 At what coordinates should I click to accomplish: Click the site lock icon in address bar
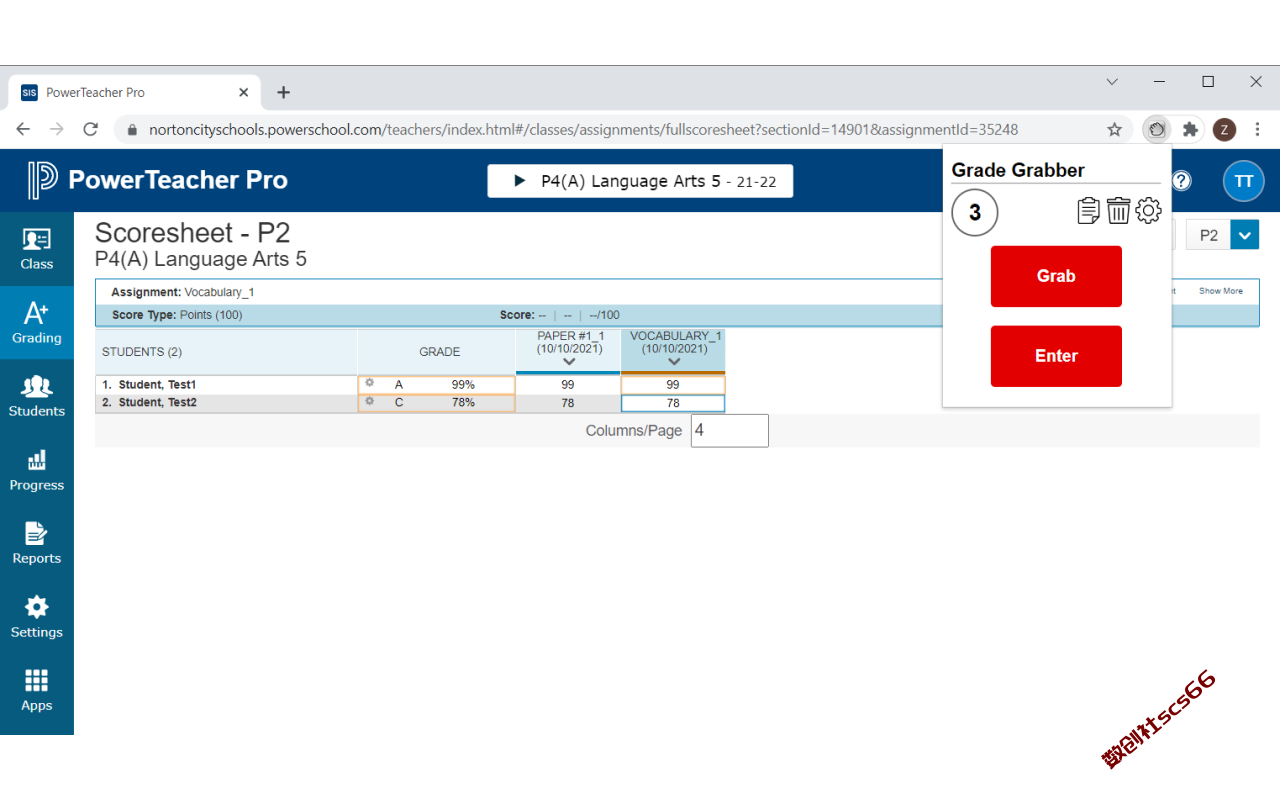(132, 129)
